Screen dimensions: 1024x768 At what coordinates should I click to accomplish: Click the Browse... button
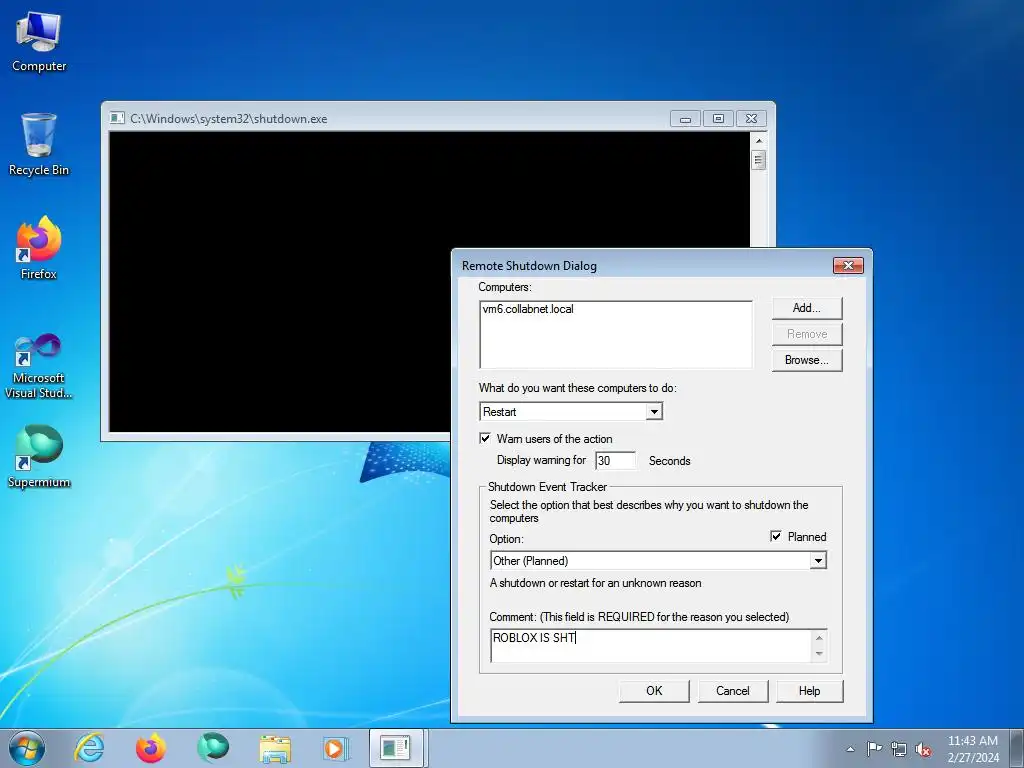click(807, 360)
